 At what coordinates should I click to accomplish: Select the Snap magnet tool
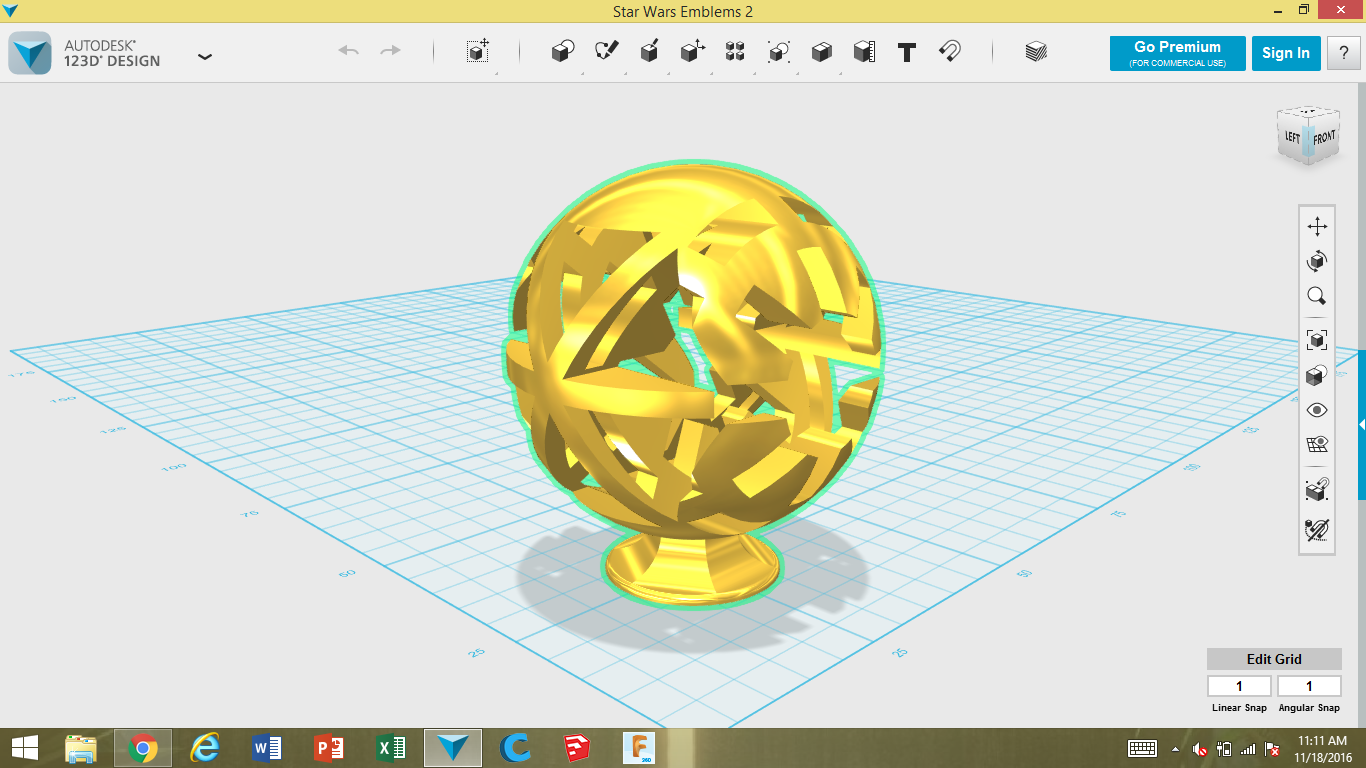coord(950,52)
